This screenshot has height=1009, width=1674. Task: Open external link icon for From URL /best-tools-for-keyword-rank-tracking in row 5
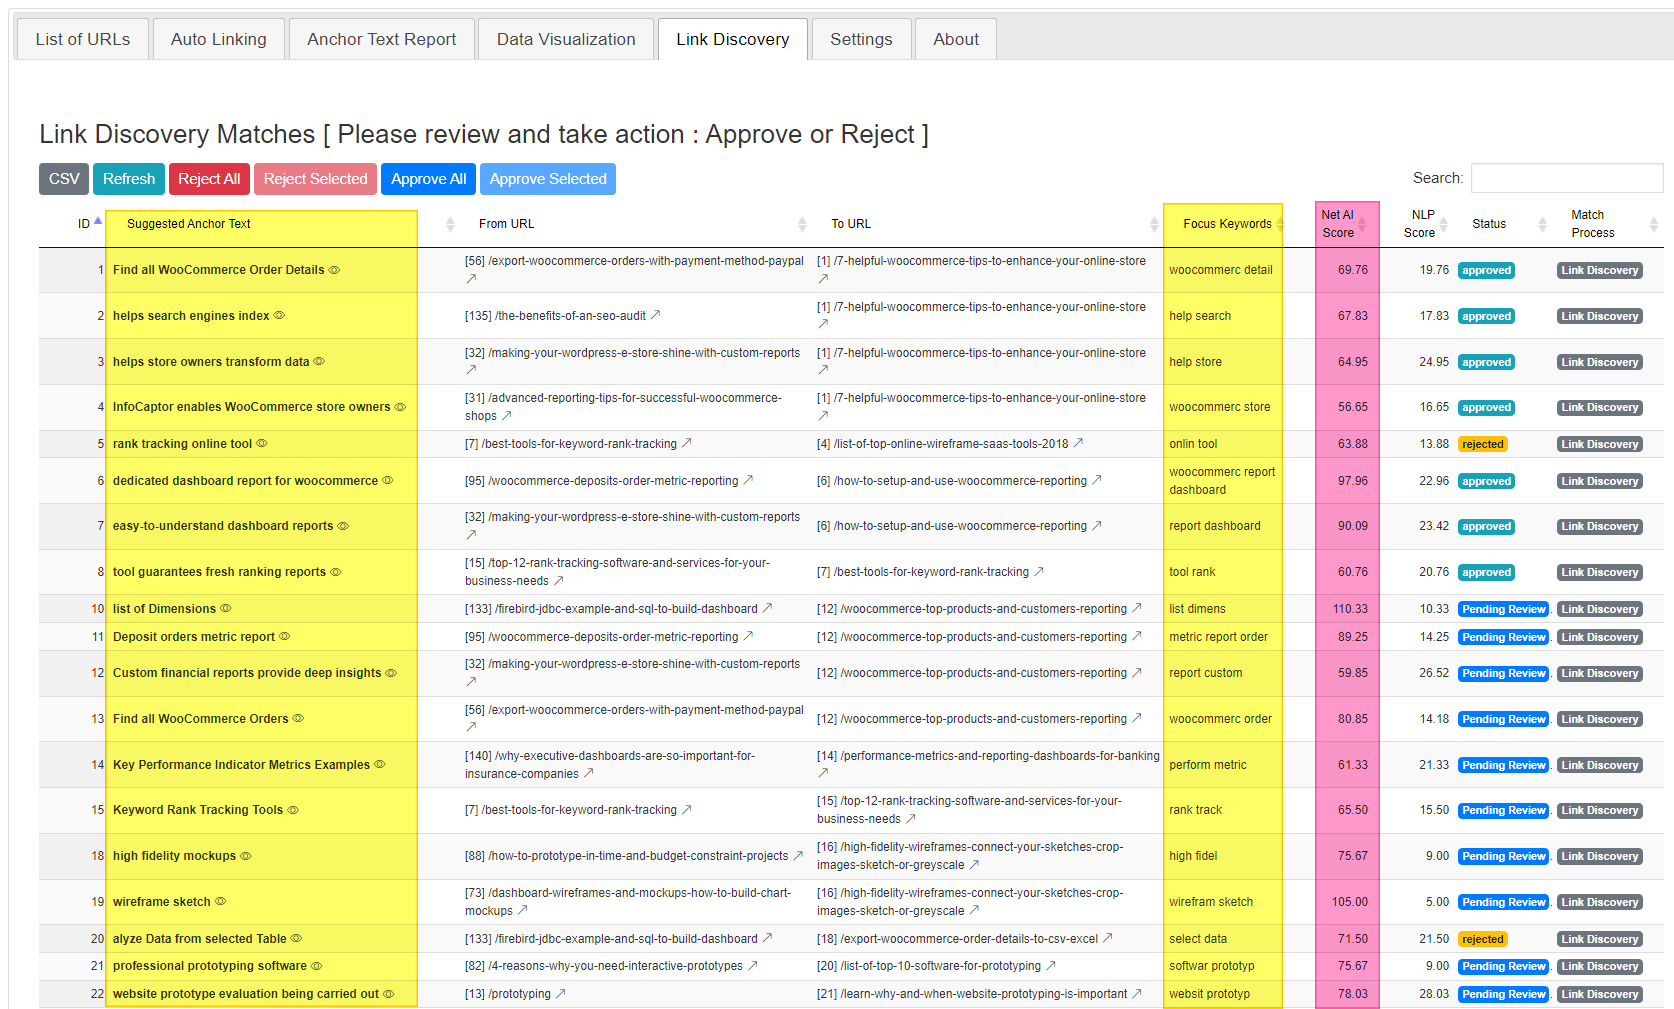[687, 443]
